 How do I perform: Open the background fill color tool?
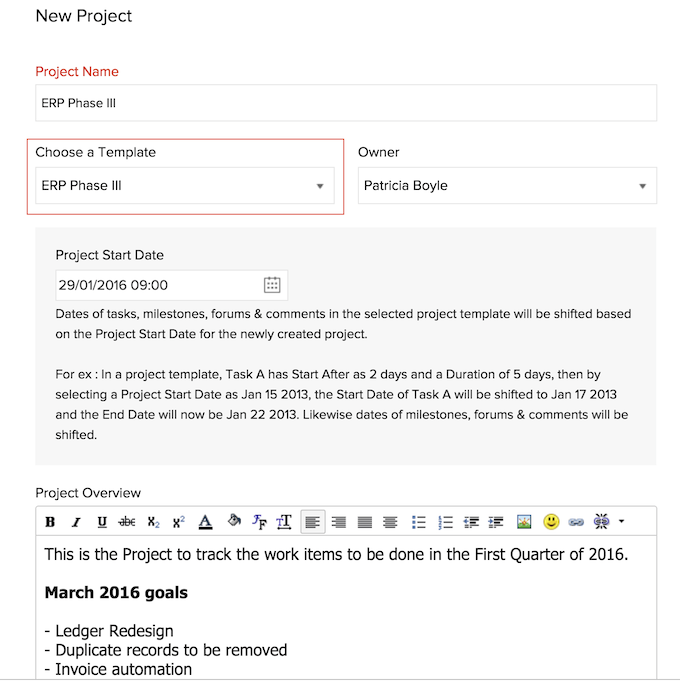coord(234,520)
